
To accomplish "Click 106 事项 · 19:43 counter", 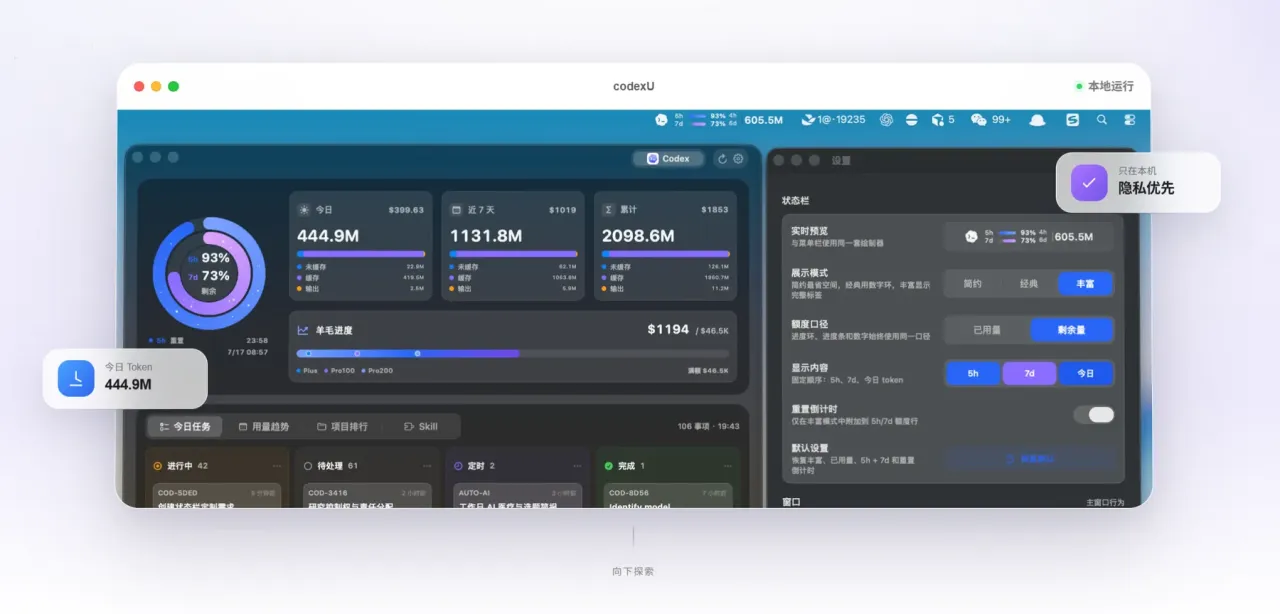I will [x=709, y=426].
